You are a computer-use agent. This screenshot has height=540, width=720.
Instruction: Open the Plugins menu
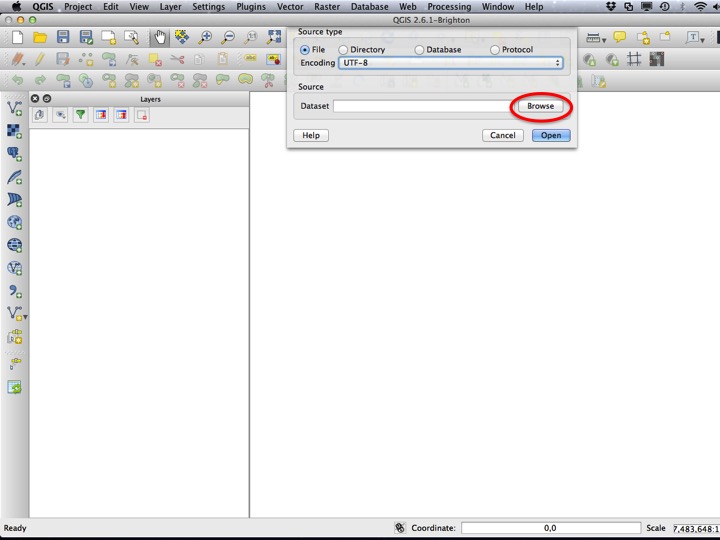tap(251, 6)
